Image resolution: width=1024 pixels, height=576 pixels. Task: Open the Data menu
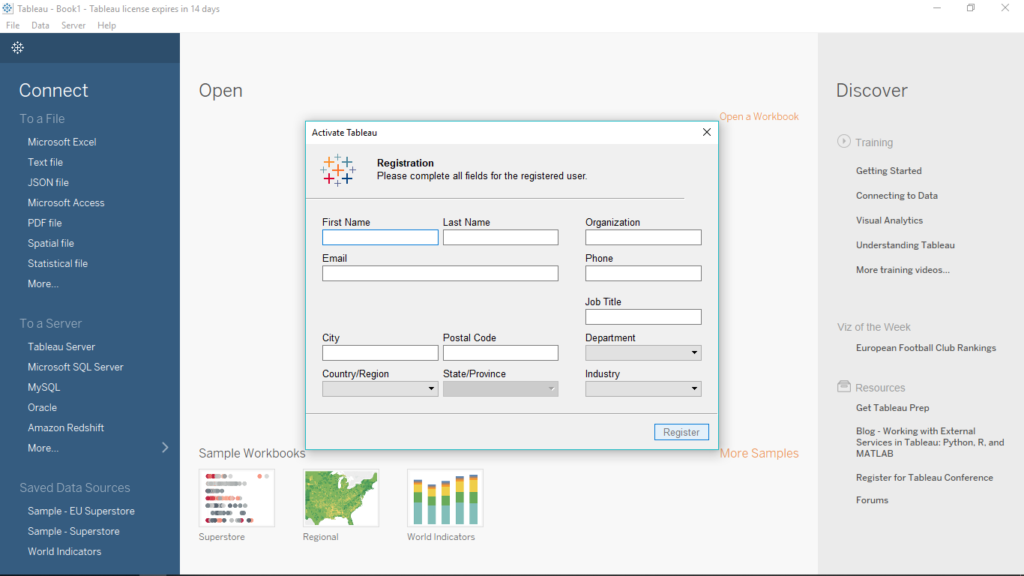pyautogui.click(x=40, y=25)
